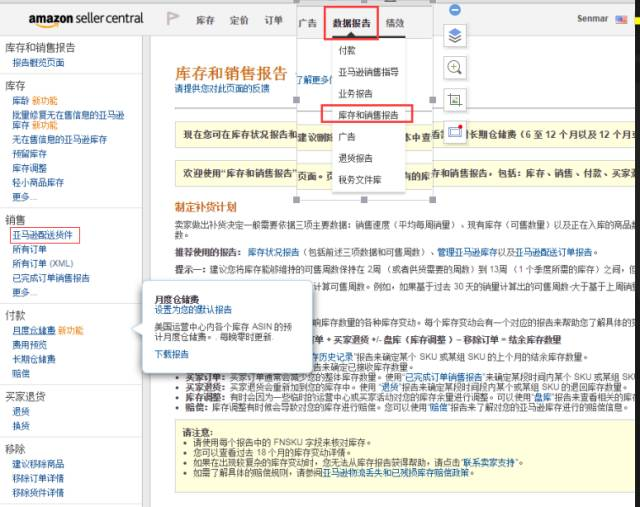Open the 库龄 report in sidebar
Screen dimensions: 640x507
pos(20,101)
